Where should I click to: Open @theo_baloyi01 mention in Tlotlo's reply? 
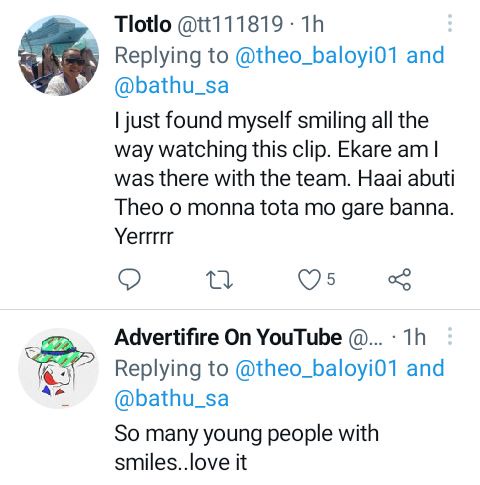coord(316,55)
